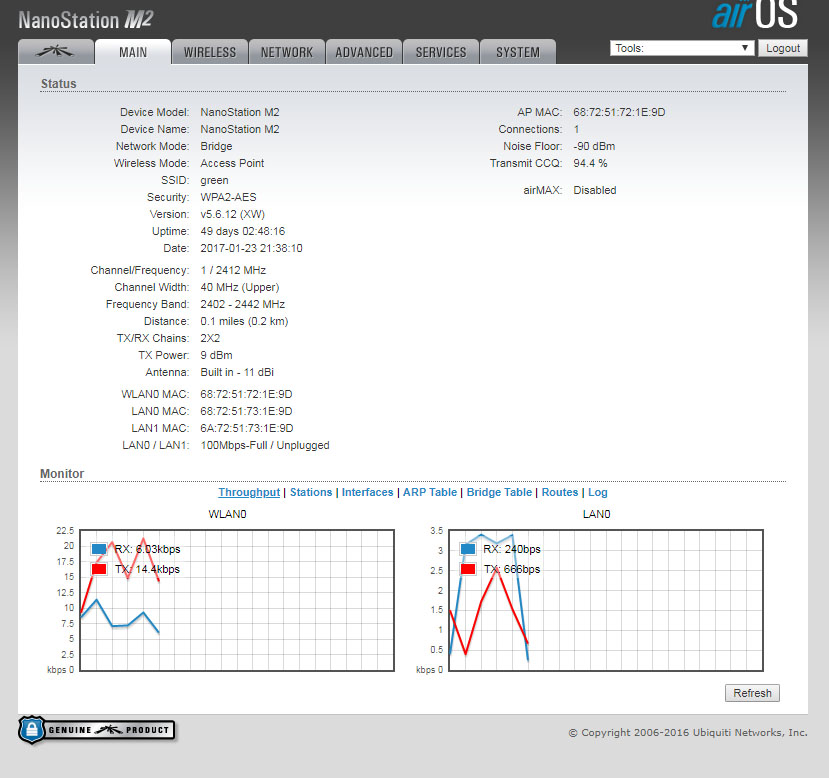Click the Refresh button

click(x=752, y=693)
